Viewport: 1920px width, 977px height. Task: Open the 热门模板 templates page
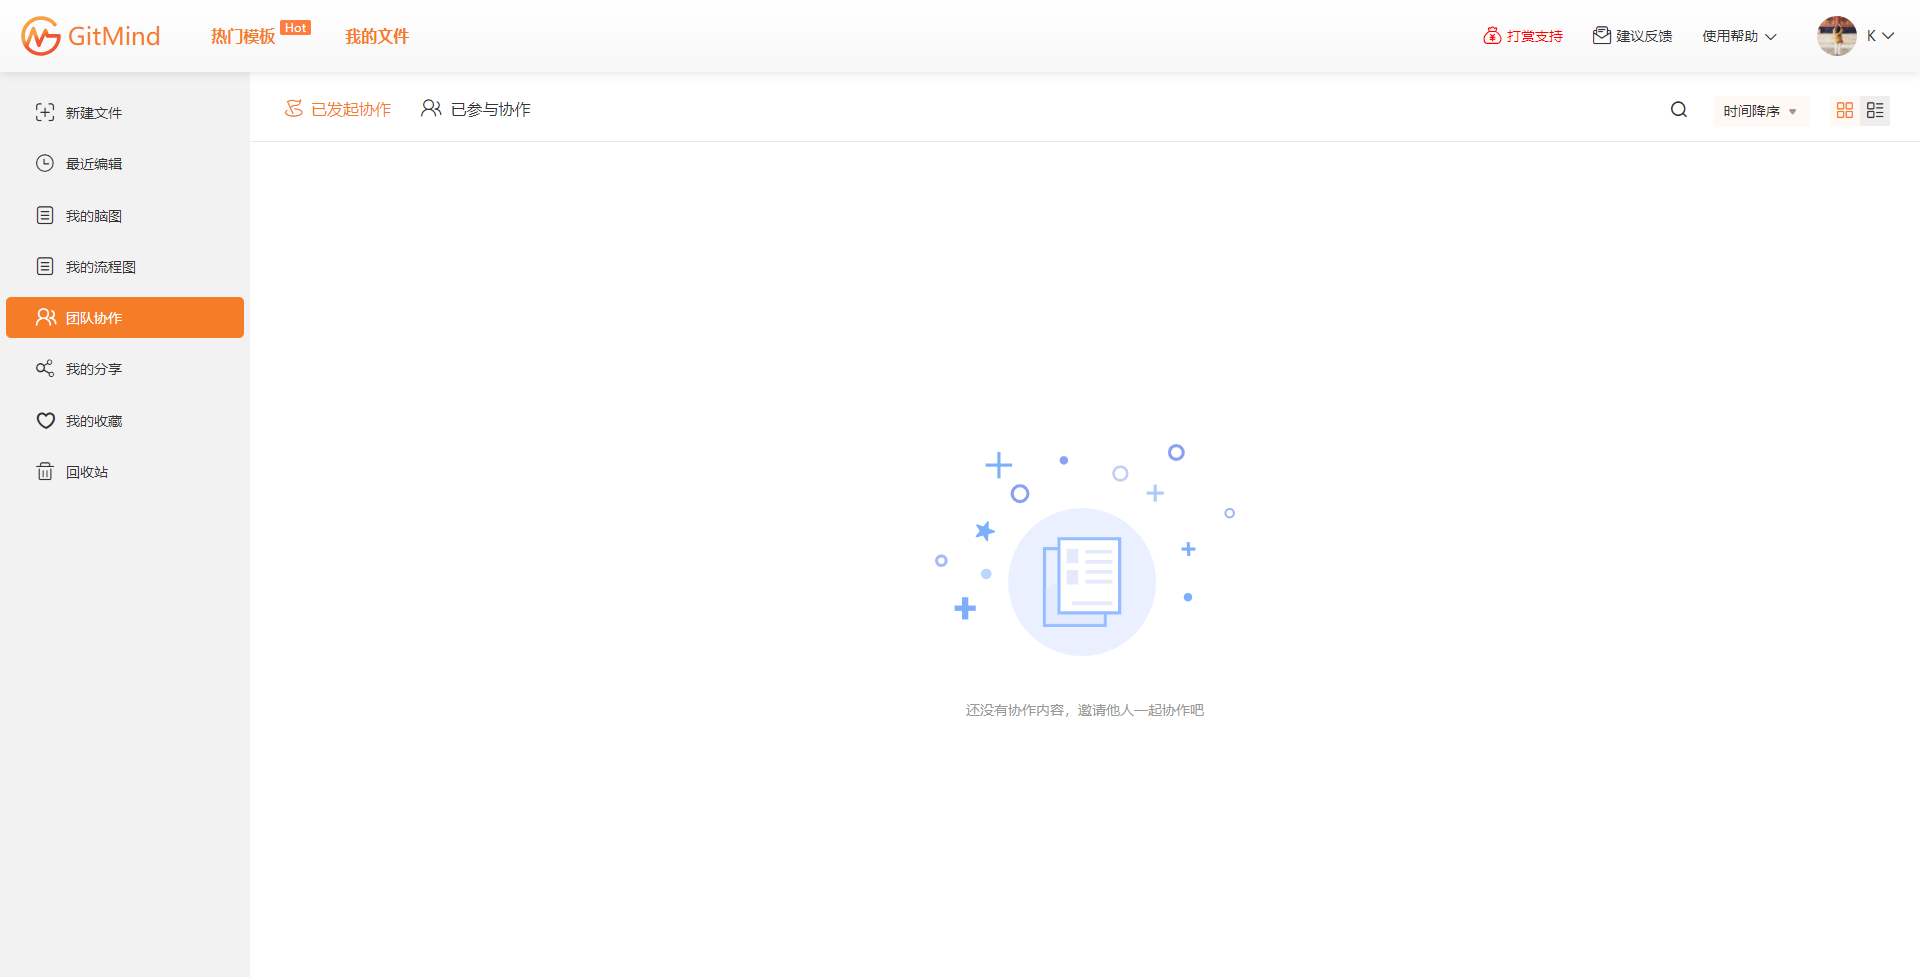pyautogui.click(x=243, y=37)
